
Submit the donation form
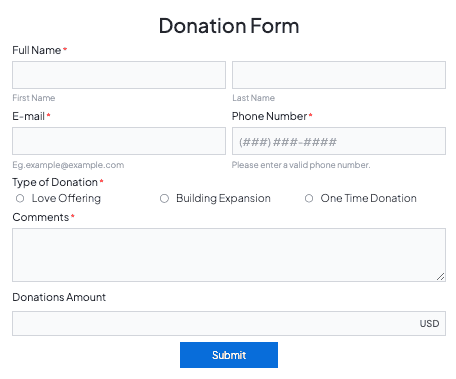[229, 355]
